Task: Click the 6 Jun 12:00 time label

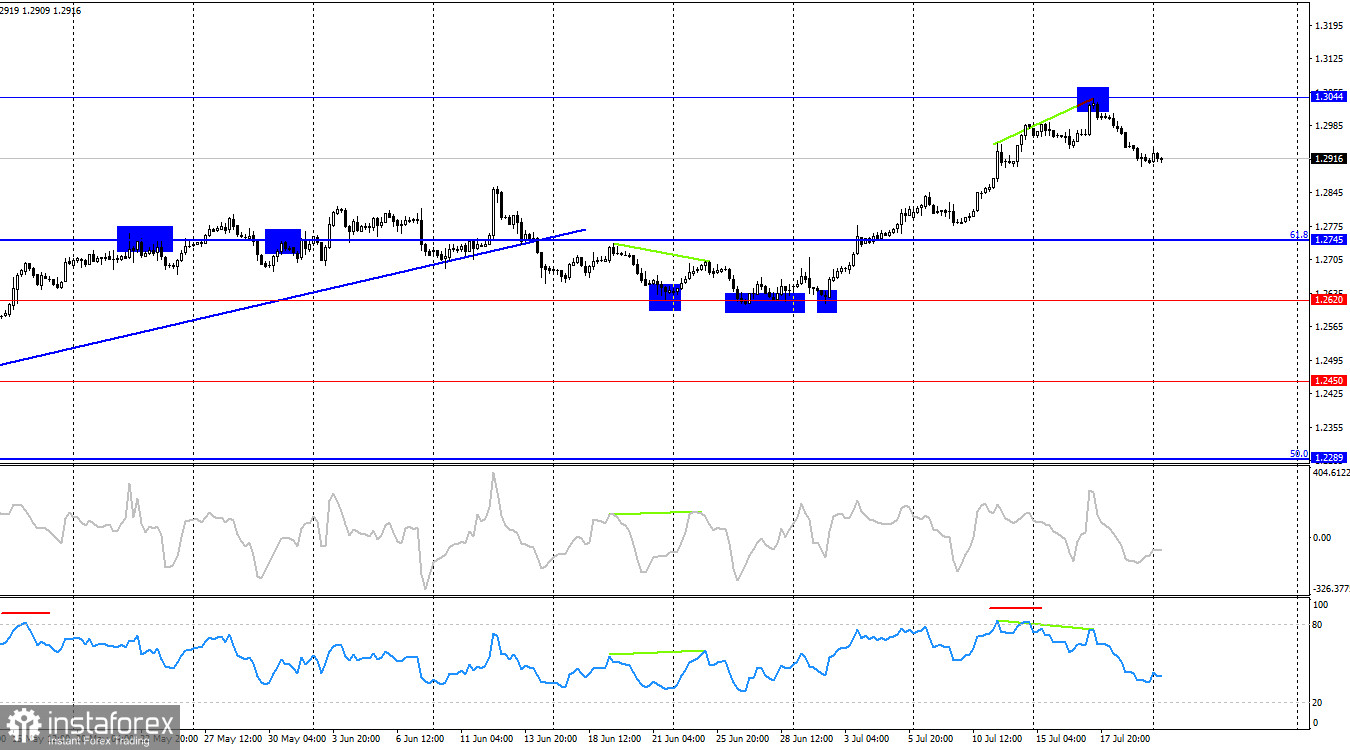Action: tap(420, 739)
